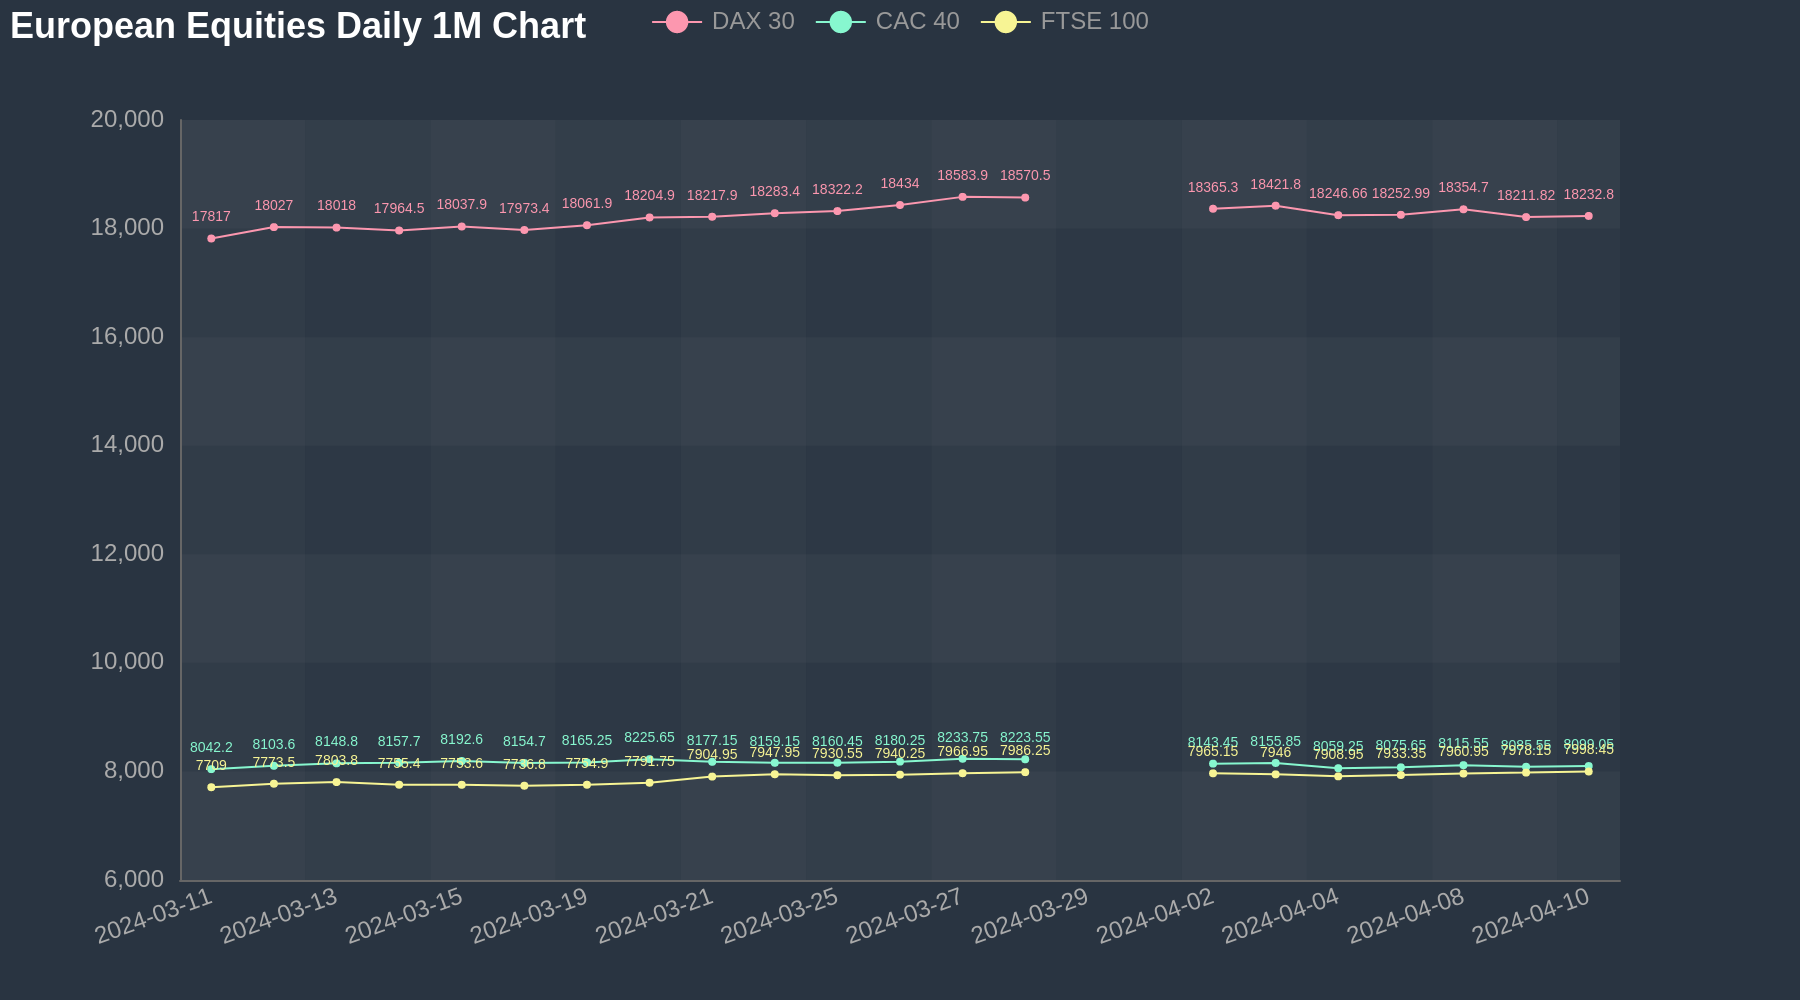Click the x-axis date 2024-03-29

coord(1030,916)
